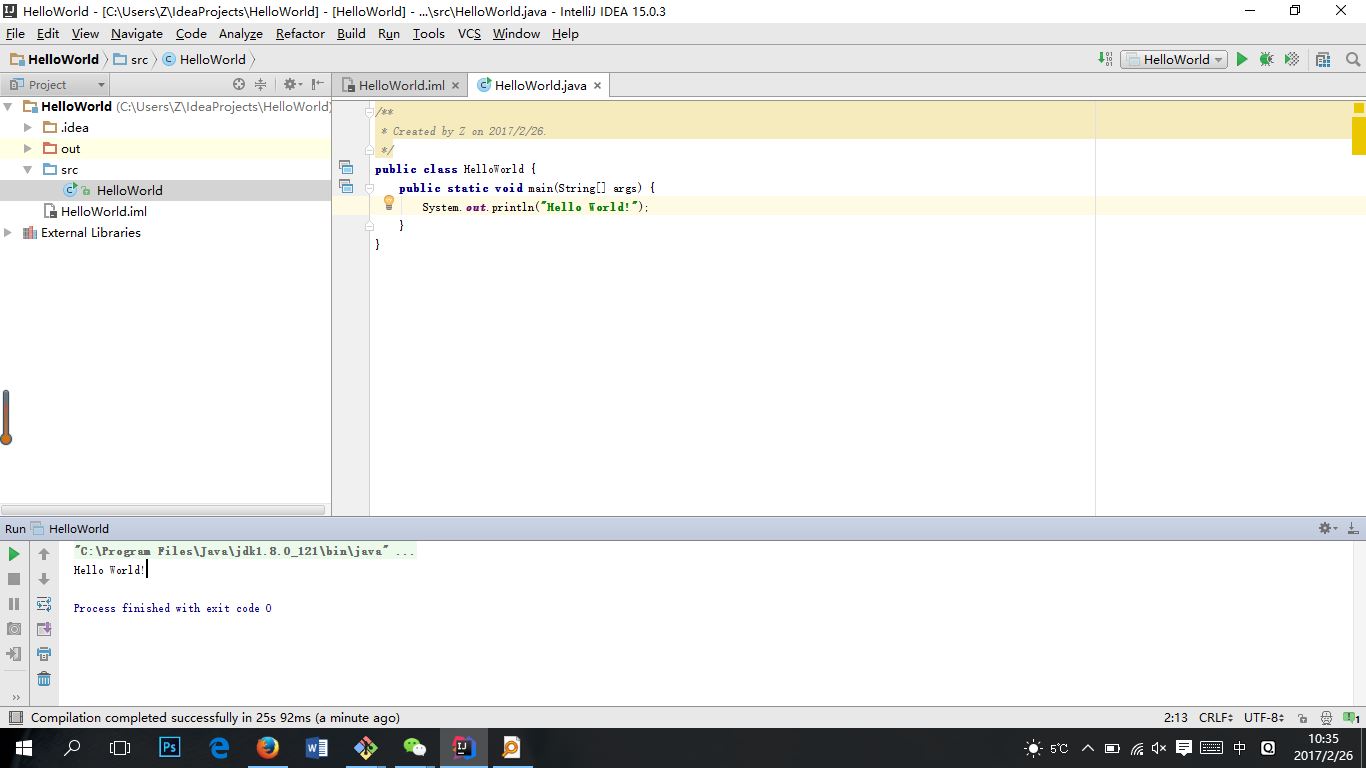
Task: Collapse the src folder
Action: pyautogui.click(x=28, y=169)
